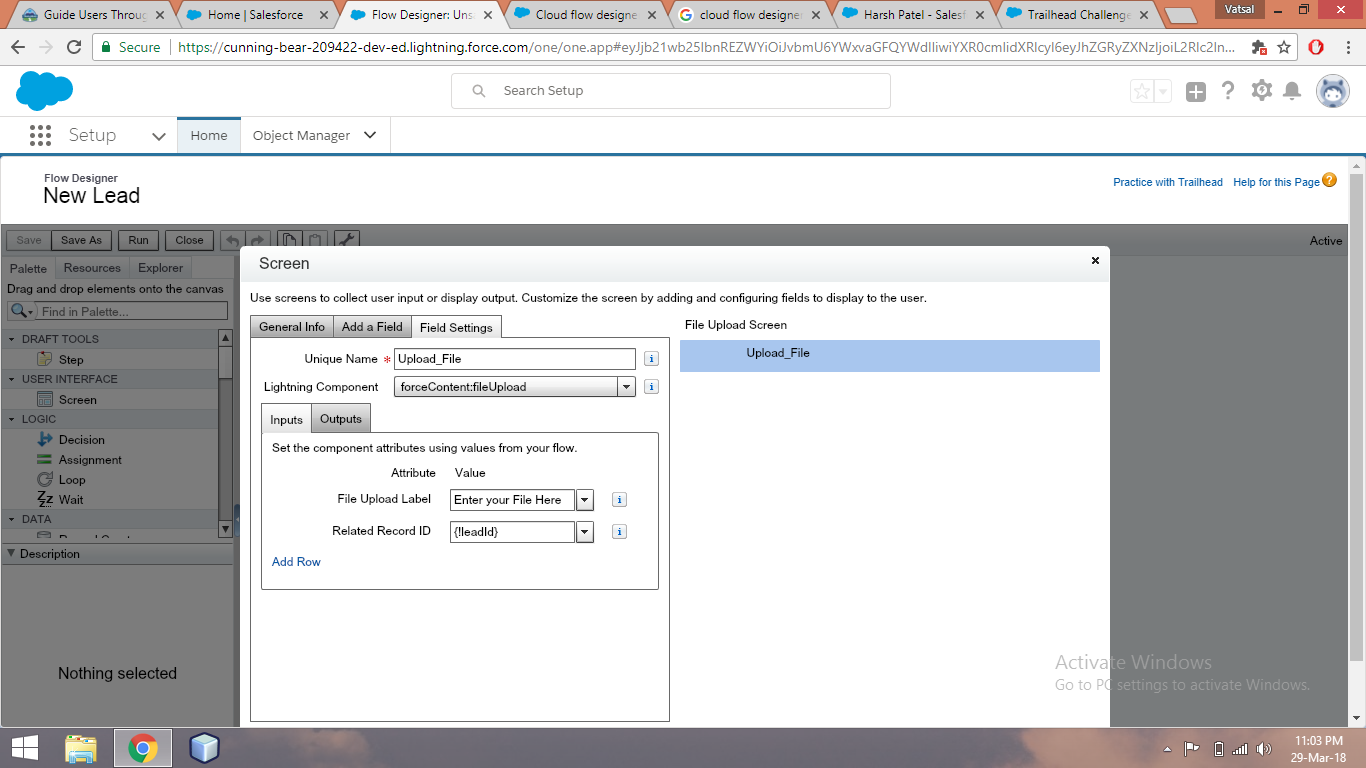Click the volume icon in system tray
The image size is (1366, 768).
(1264, 749)
